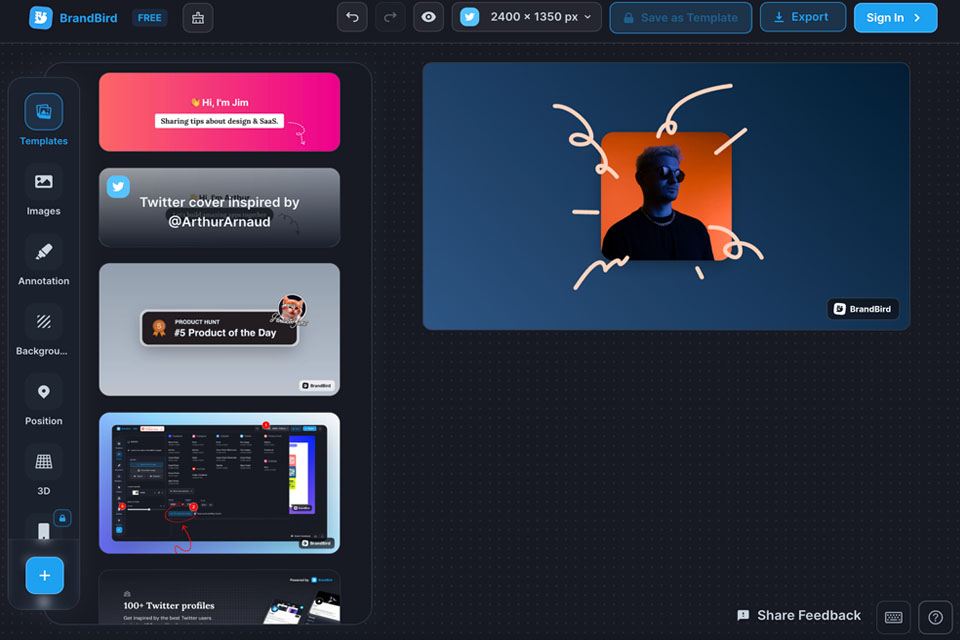Click the Twitter icon in the size selector
The height and width of the screenshot is (640, 960).
(470, 17)
